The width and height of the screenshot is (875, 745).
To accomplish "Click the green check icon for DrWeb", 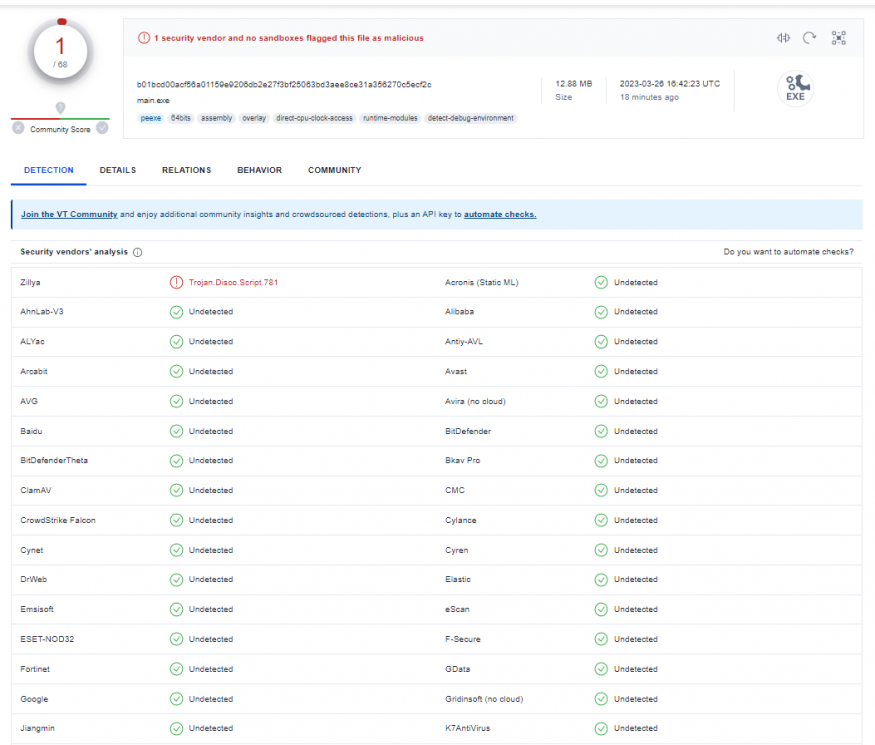I will [x=176, y=580].
